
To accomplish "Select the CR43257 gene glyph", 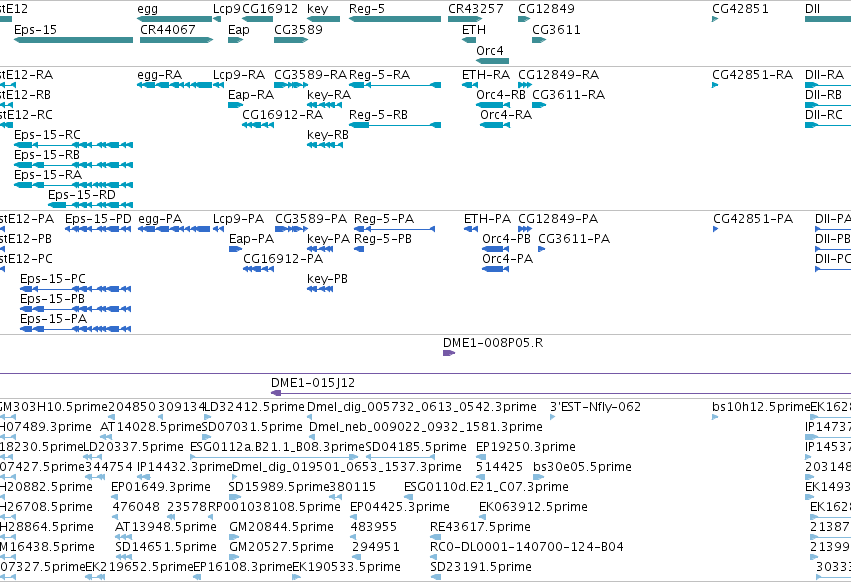I will [465, 19].
